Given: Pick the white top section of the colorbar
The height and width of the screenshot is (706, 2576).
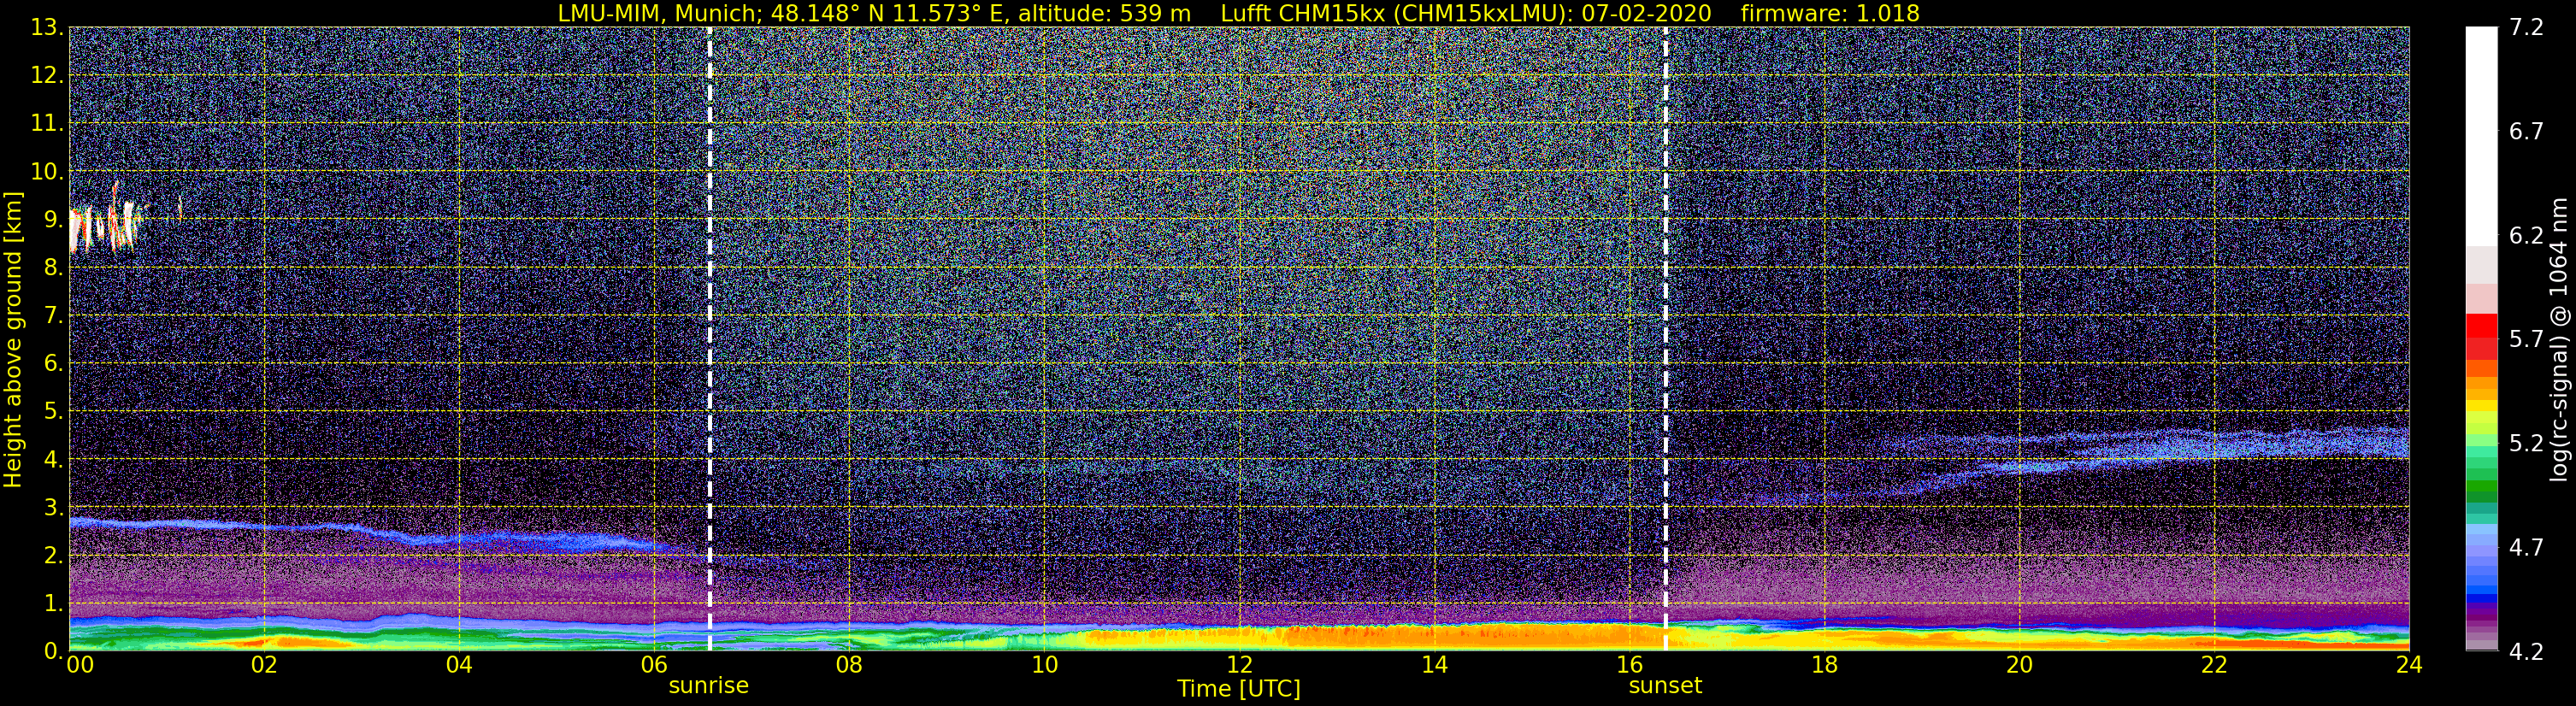Looking at the screenshot, I should pos(2481,137).
